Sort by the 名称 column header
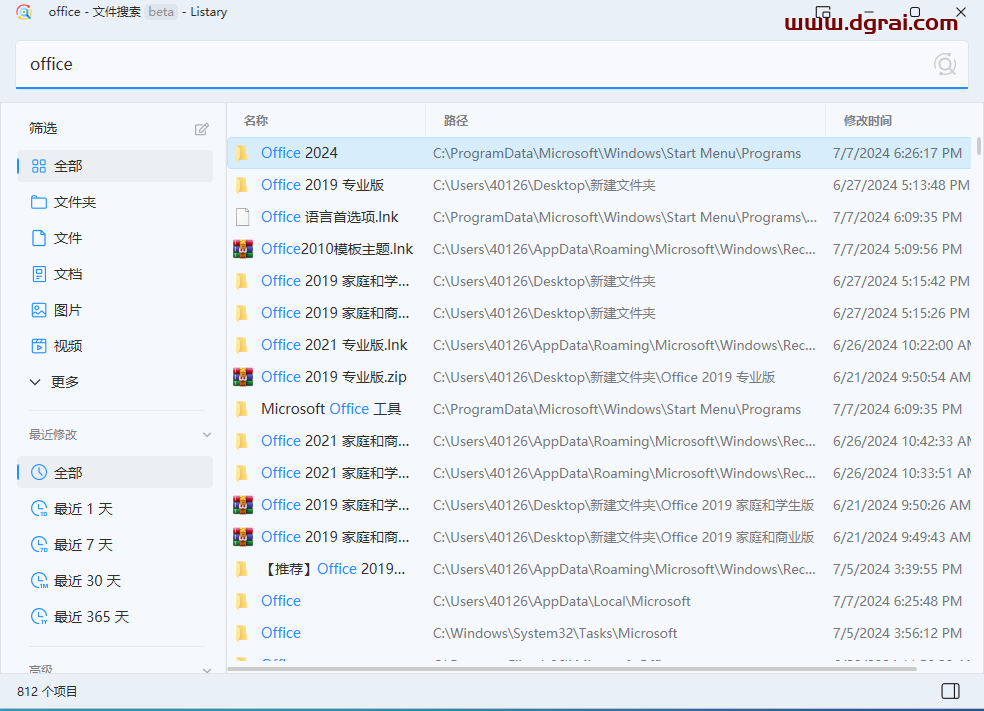984x711 pixels. (256, 120)
